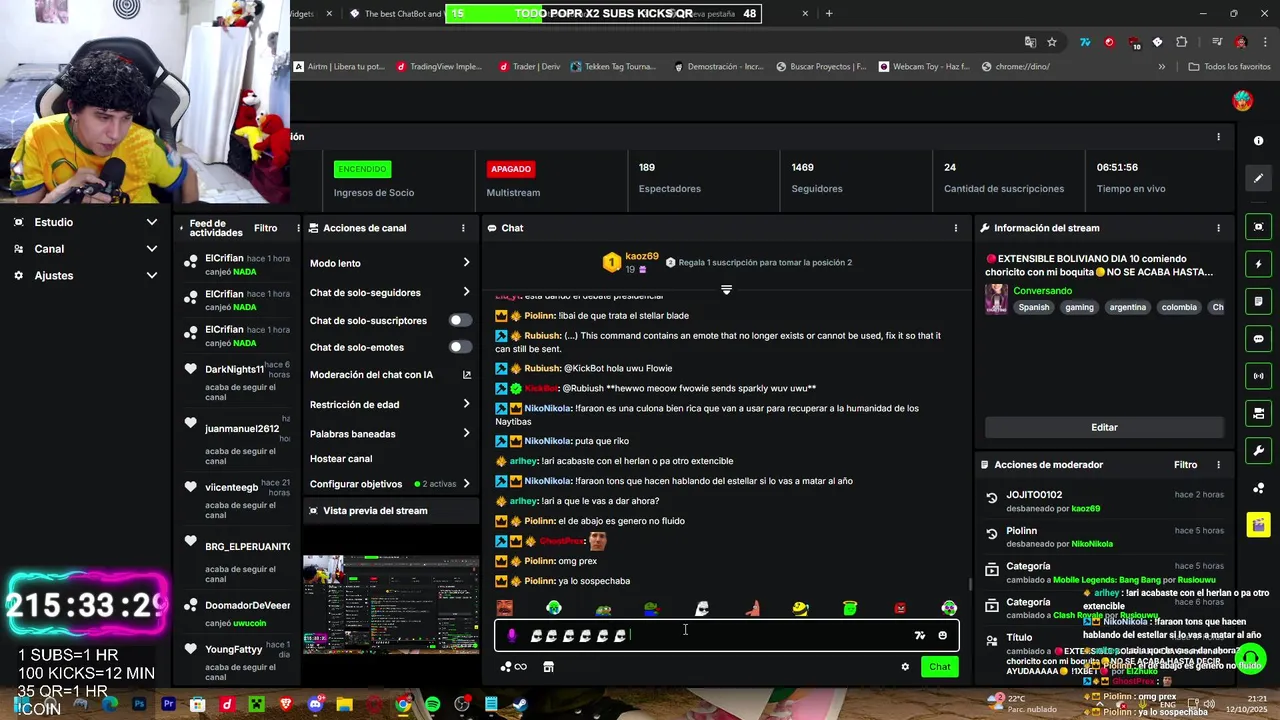Open Moderación del chat con IA external link

coord(467,375)
